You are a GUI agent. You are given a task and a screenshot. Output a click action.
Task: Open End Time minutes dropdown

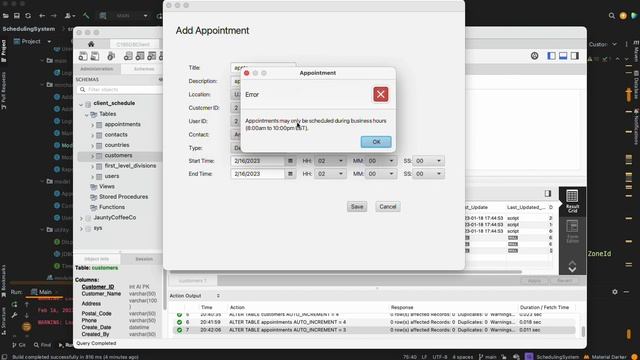[381, 174]
